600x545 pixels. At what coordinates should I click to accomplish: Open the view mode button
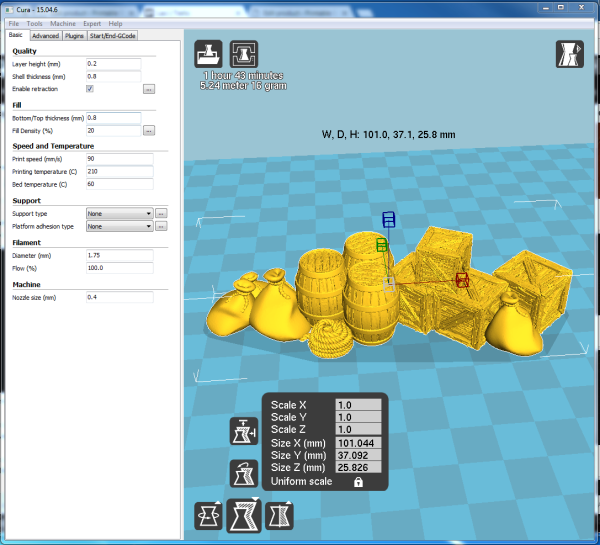(571, 55)
